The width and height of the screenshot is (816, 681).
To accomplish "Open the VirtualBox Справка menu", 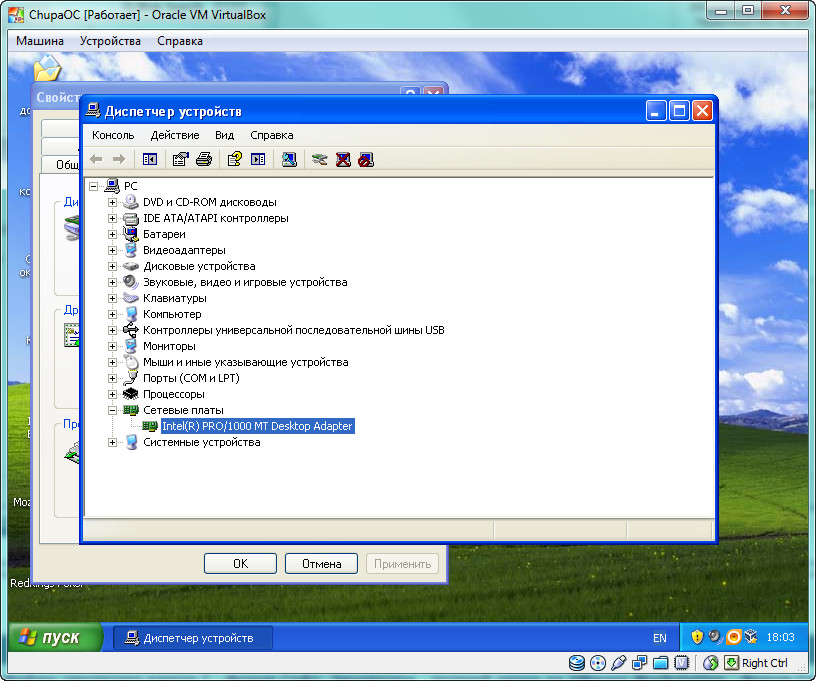I will click(x=180, y=41).
